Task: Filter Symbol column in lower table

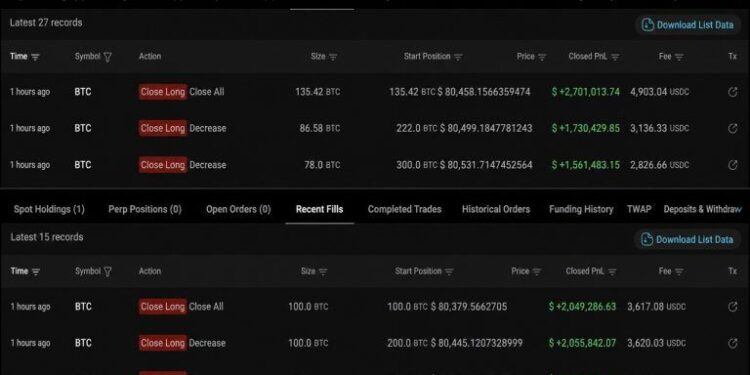Action: [x=108, y=272]
